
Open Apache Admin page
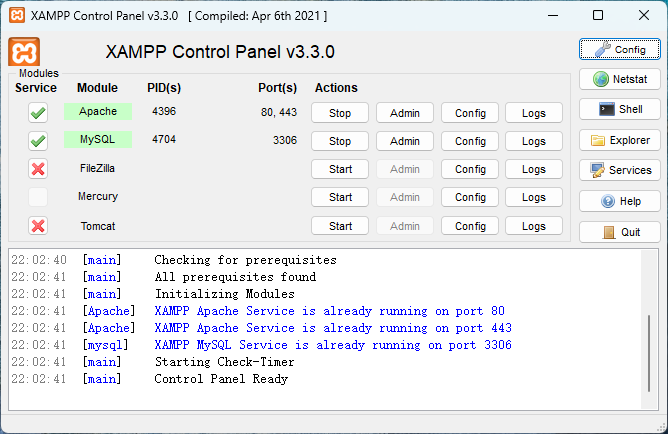coord(405,113)
